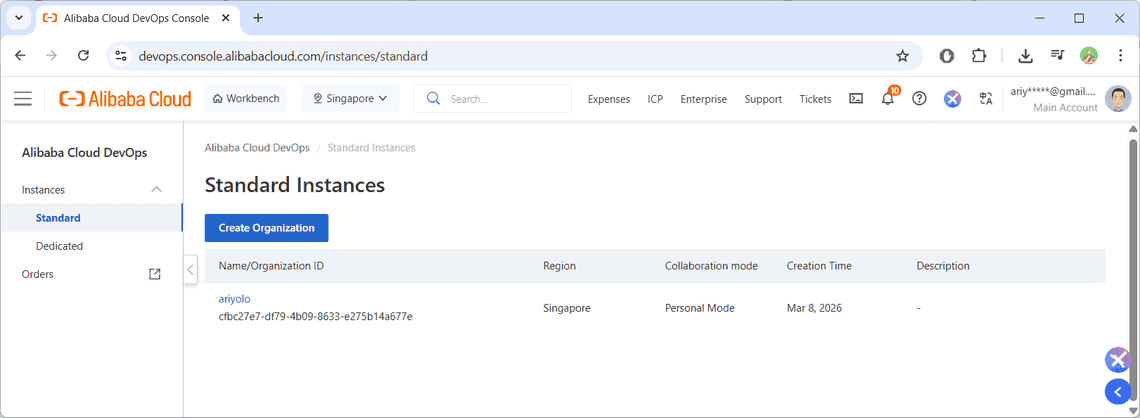1140x418 pixels.
Task: Select Dedicated in the sidebar
Action: [x=59, y=246]
